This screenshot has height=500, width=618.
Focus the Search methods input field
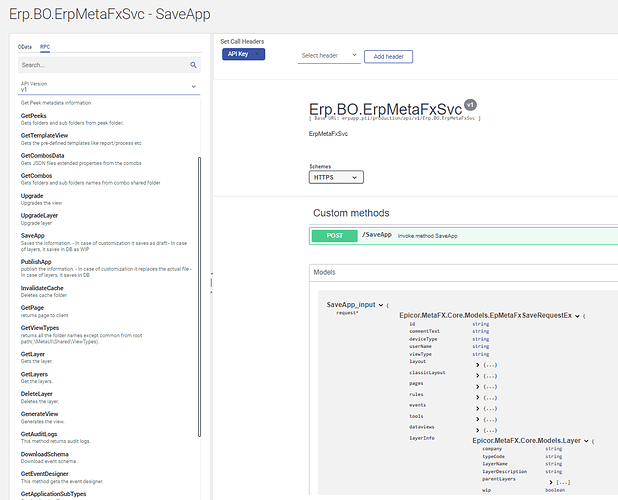[104, 65]
